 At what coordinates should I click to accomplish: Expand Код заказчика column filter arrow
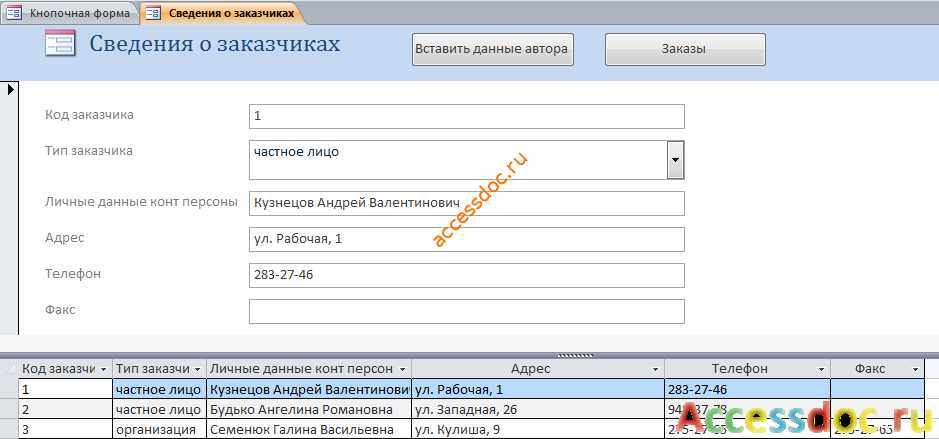pos(104,370)
